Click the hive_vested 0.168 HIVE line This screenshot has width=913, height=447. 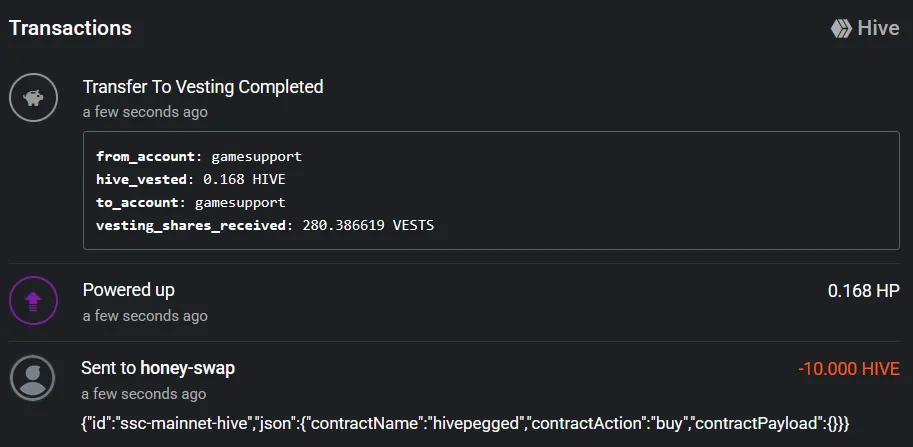190,179
